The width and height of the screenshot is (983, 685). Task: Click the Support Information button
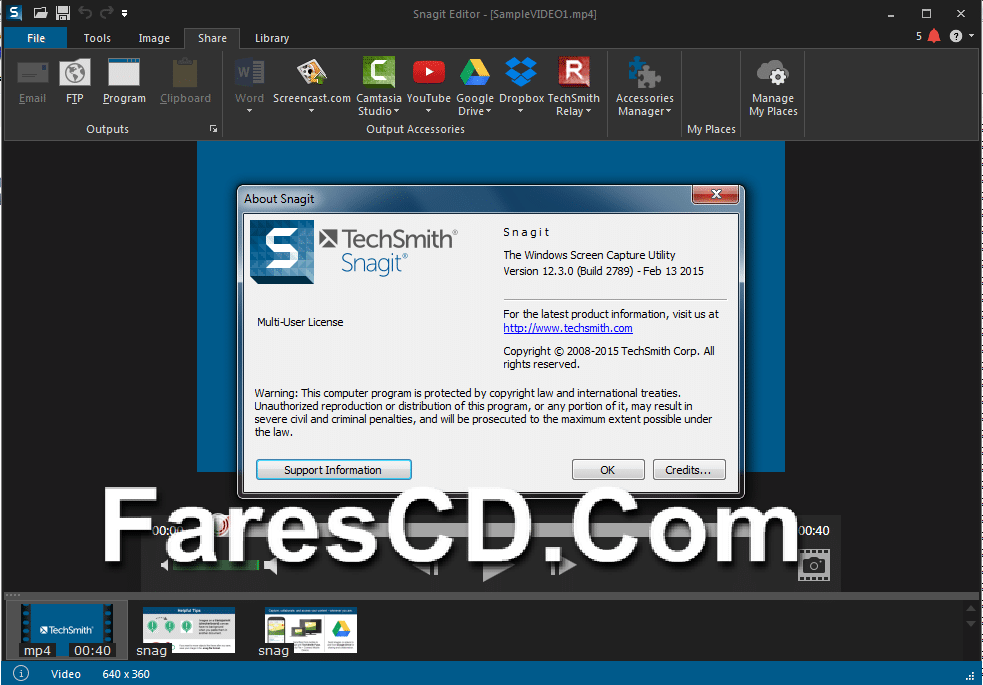click(333, 469)
